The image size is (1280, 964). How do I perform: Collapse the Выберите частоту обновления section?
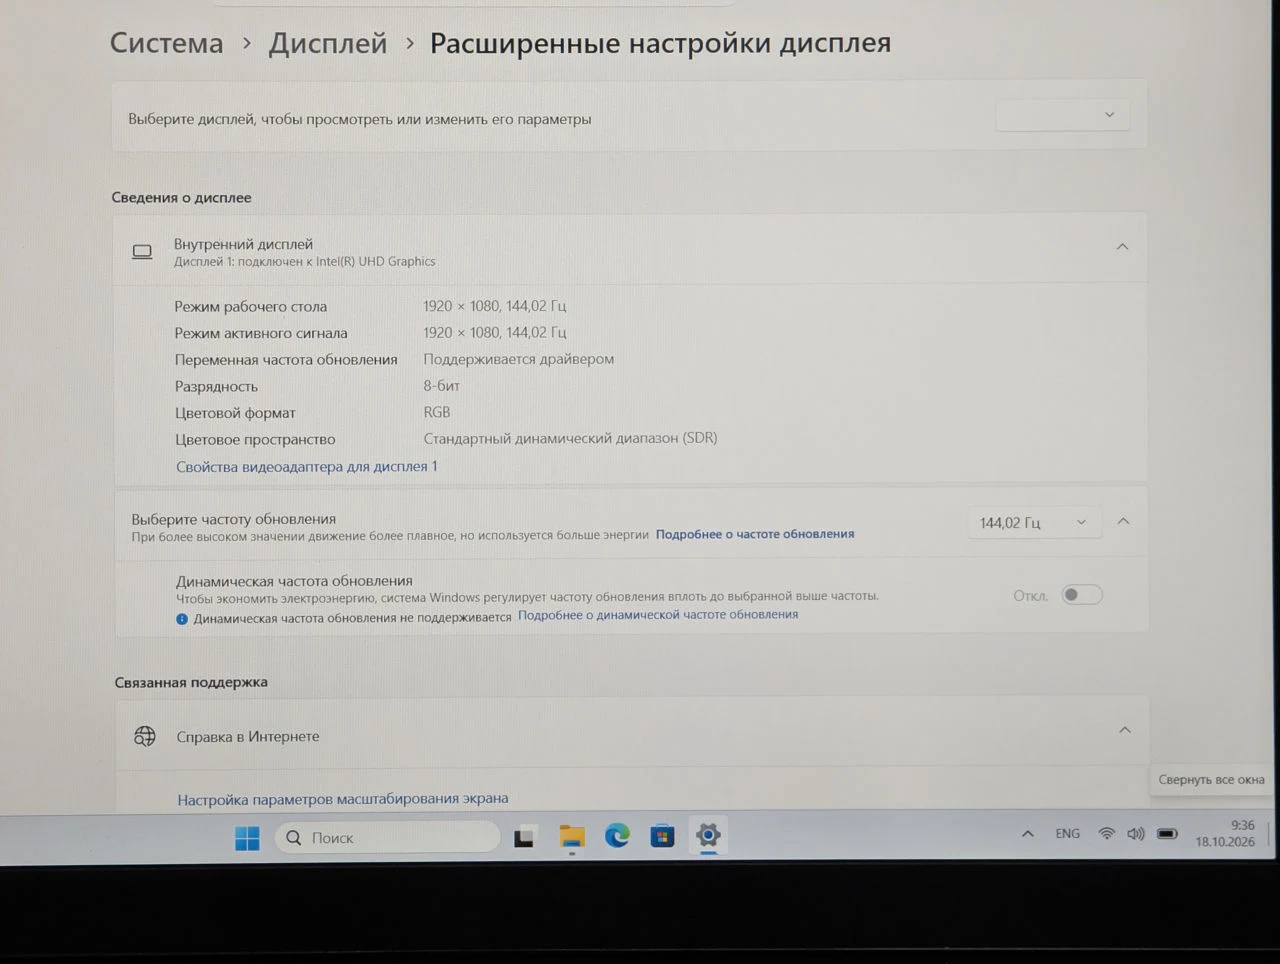pos(1123,521)
